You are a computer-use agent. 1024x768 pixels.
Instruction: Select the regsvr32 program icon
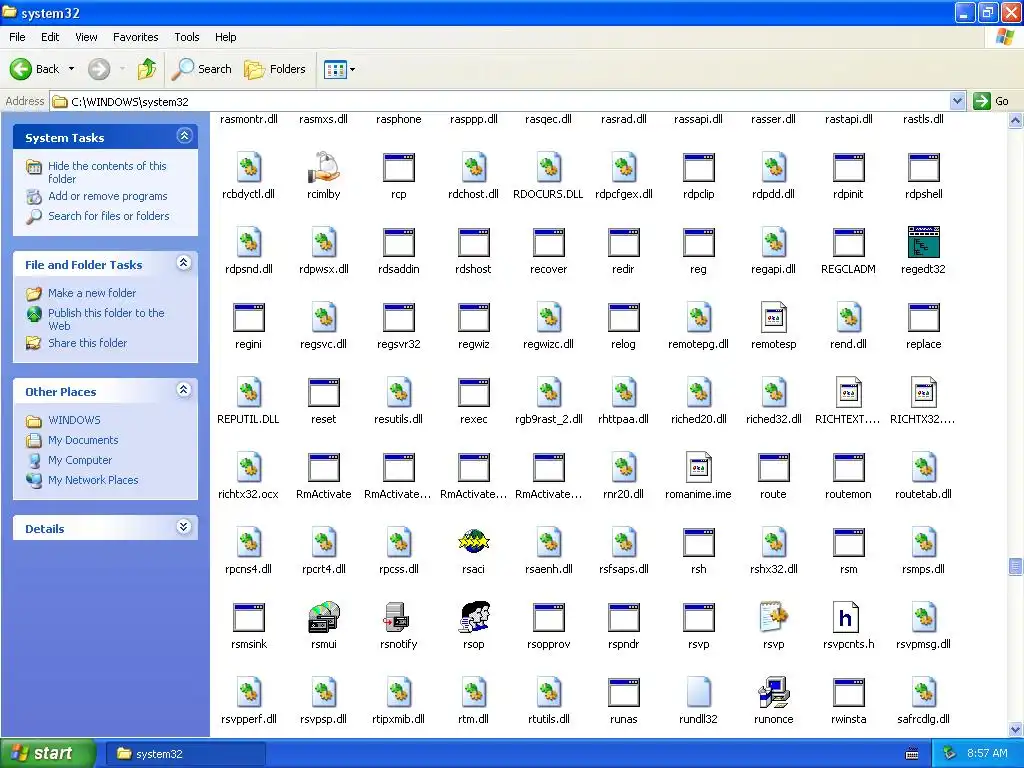click(398, 317)
